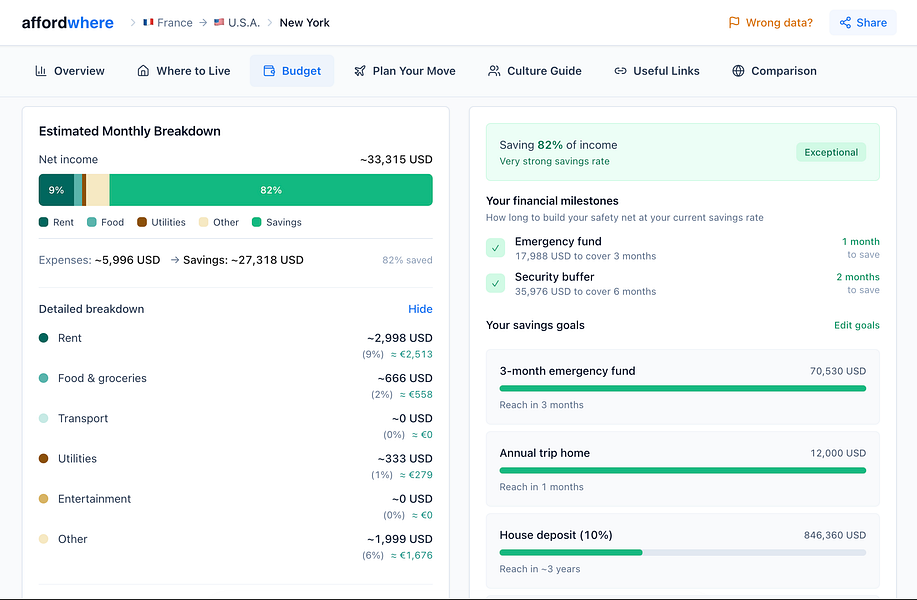Click the ~333 USD utilities amount
The image size is (917, 600).
[405, 458]
